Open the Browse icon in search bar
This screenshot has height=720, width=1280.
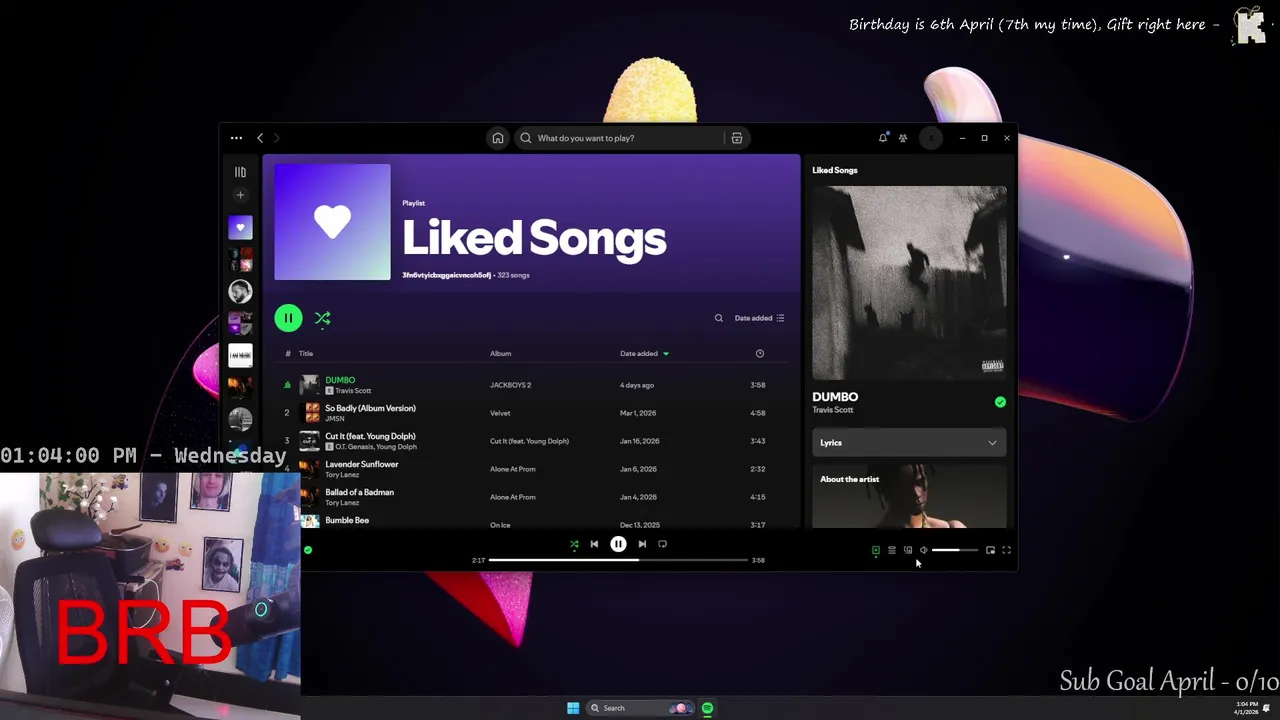click(737, 138)
